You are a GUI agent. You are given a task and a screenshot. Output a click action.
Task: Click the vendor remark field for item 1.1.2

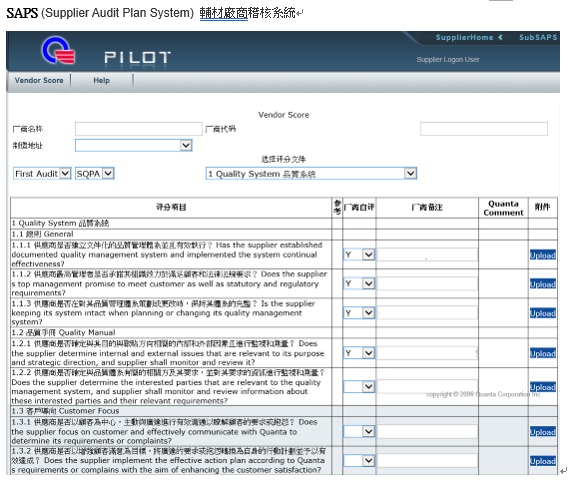pos(427,284)
